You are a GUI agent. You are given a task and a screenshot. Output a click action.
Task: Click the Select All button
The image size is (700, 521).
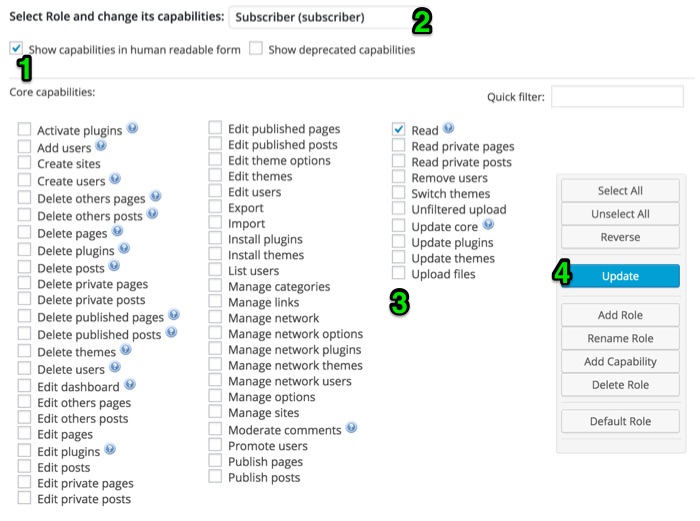pyautogui.click(x=620, y=191)
